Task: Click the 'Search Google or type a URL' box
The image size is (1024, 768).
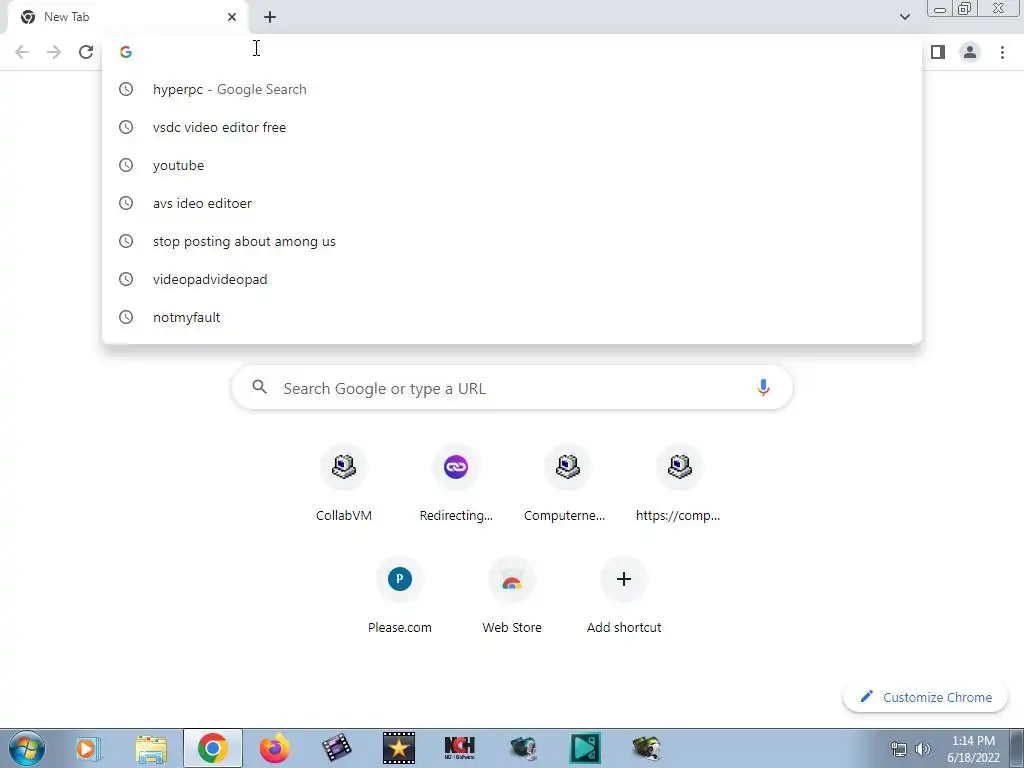Action: coord(512,388)
